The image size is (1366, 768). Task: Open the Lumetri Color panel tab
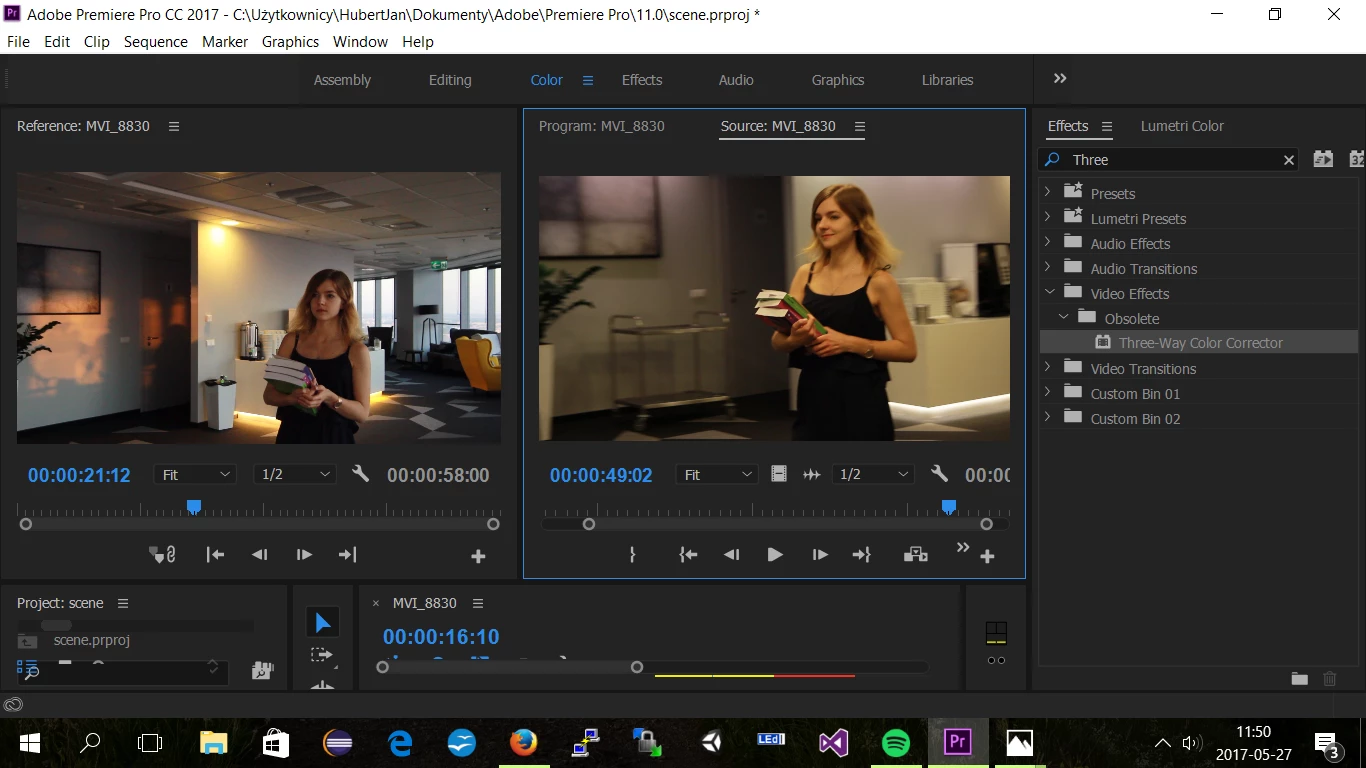(x=1182, y=126)
